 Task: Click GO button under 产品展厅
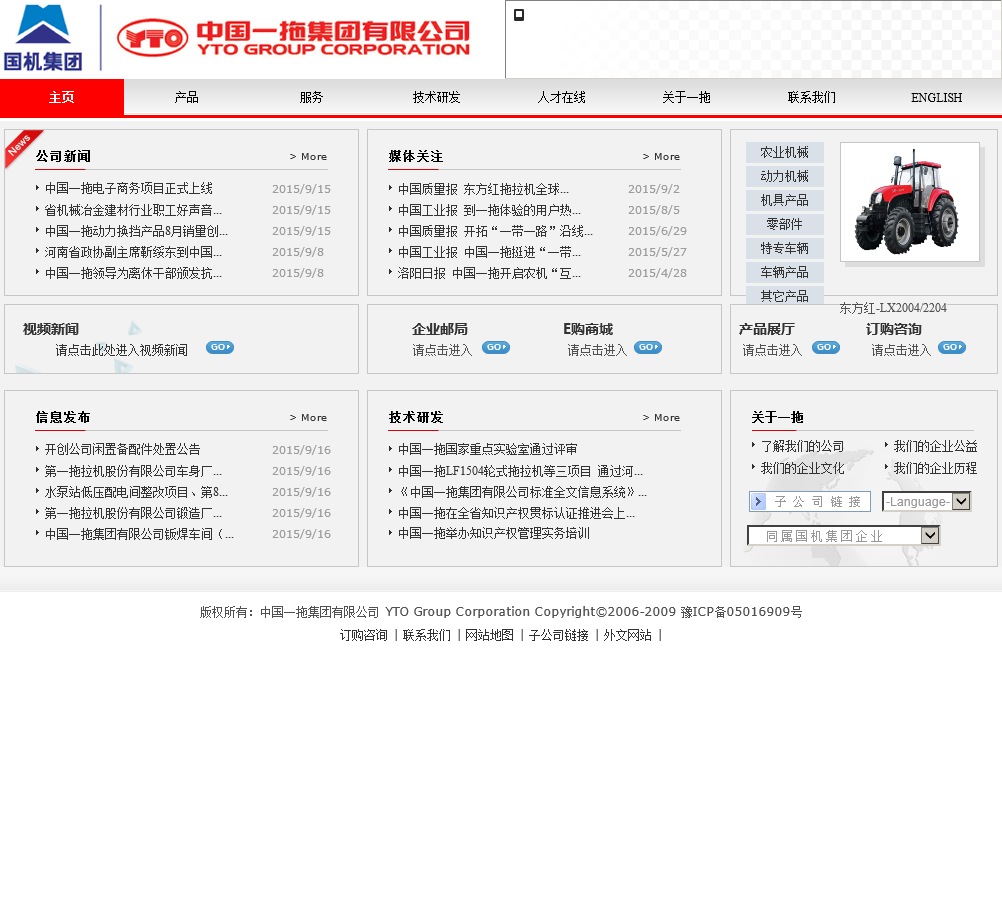click(826, 348)
